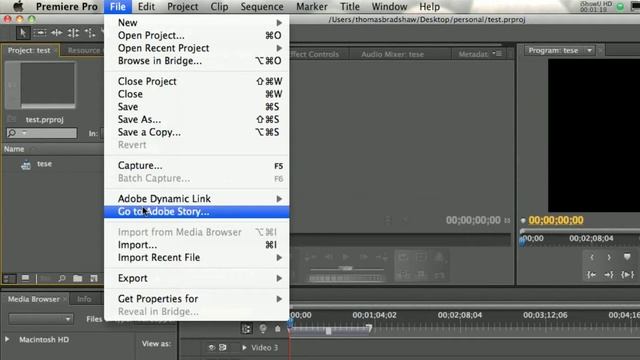Screen dimensions: 640x360
Task: Go to Out point in Program monitor
Action: 609,275
